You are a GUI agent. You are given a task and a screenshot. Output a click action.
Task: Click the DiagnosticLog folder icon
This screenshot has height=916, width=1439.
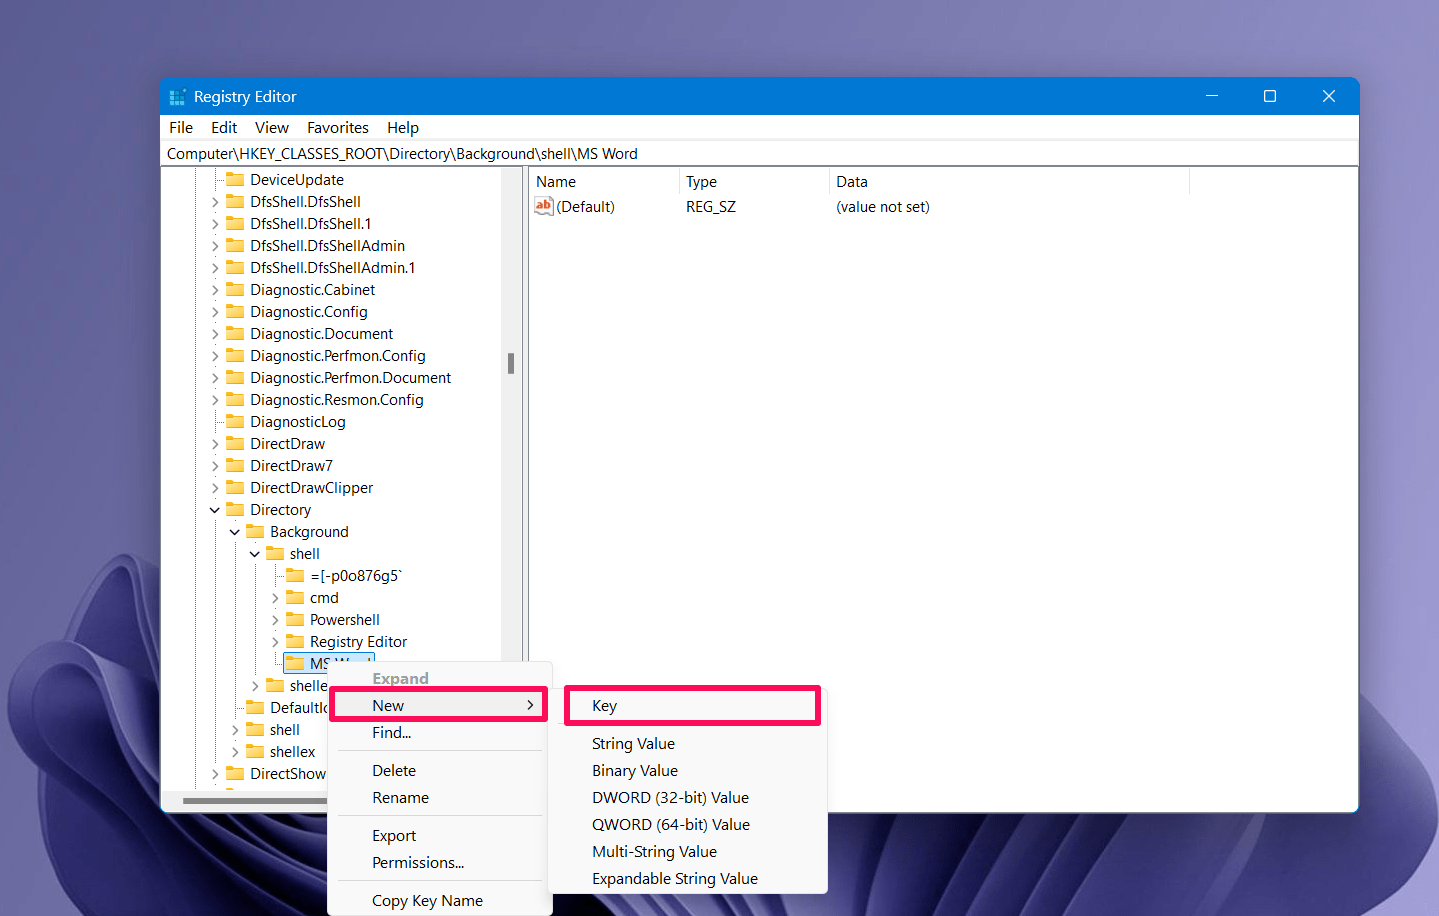pos(235,422)
